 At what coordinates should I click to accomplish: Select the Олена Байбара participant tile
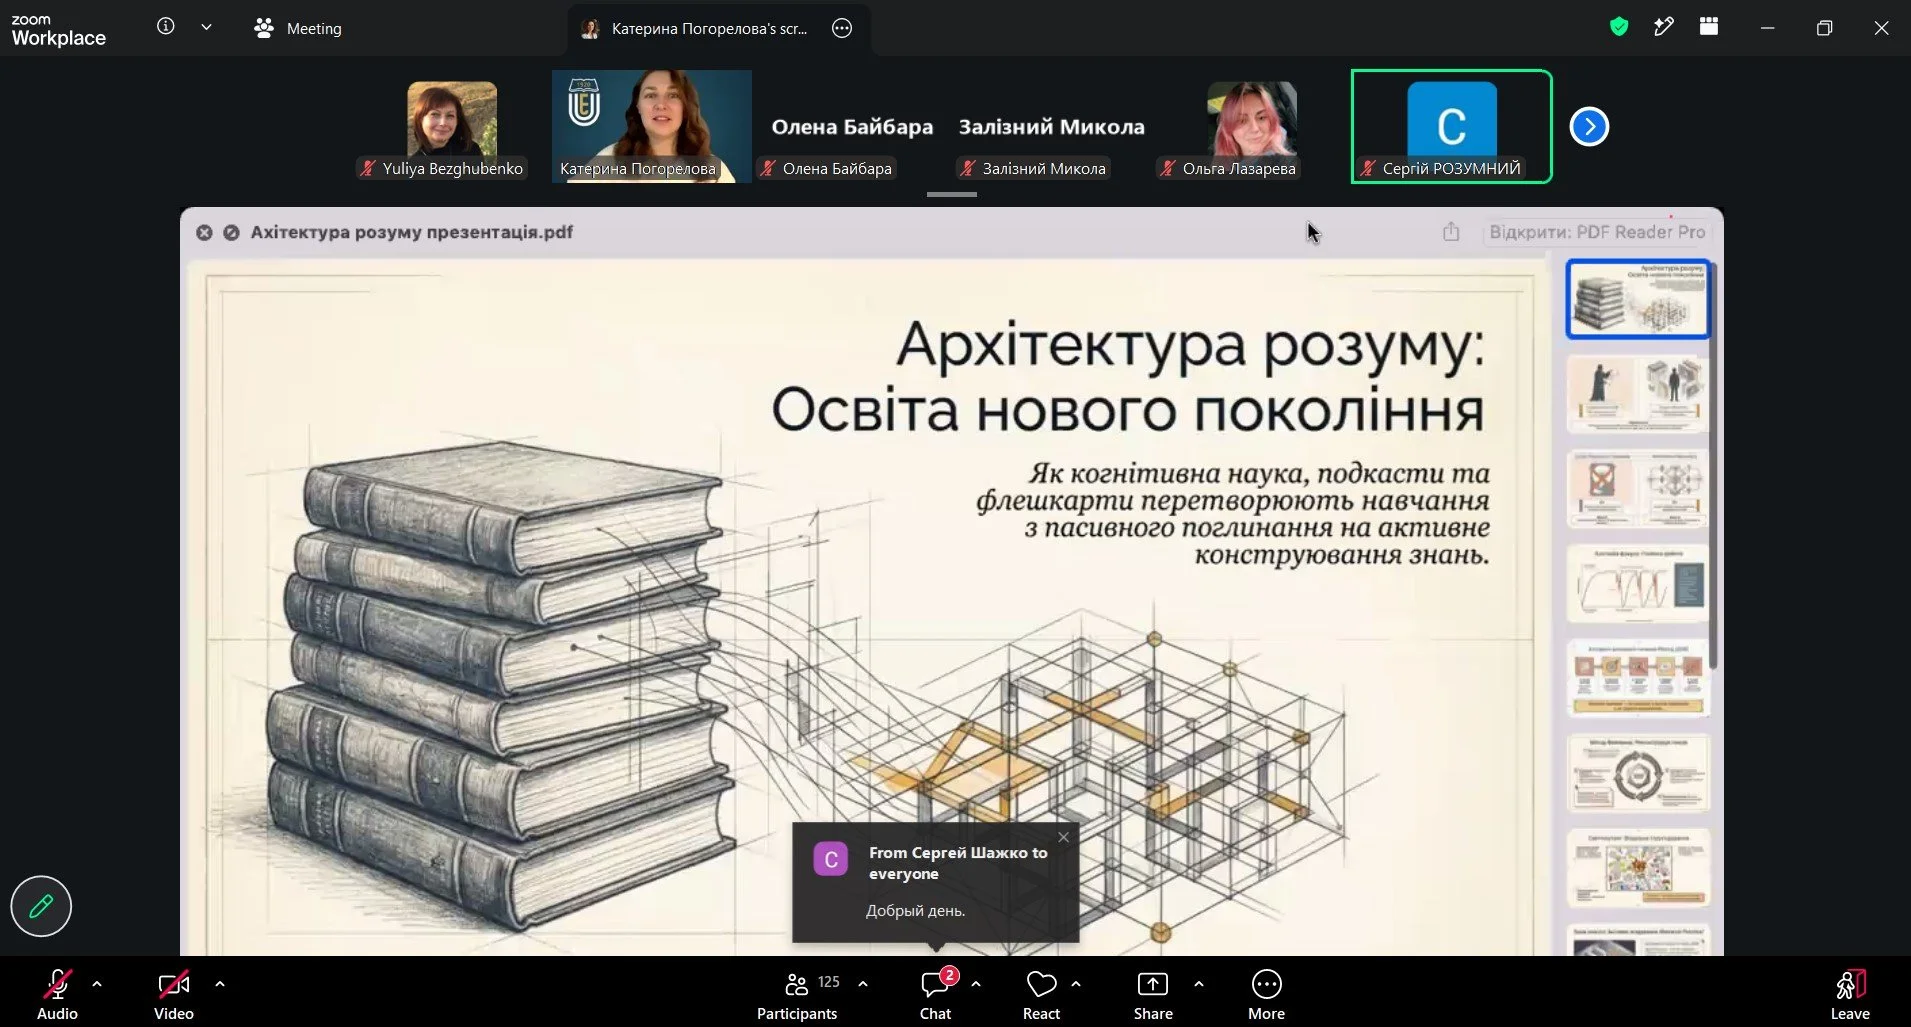[852, 127]
